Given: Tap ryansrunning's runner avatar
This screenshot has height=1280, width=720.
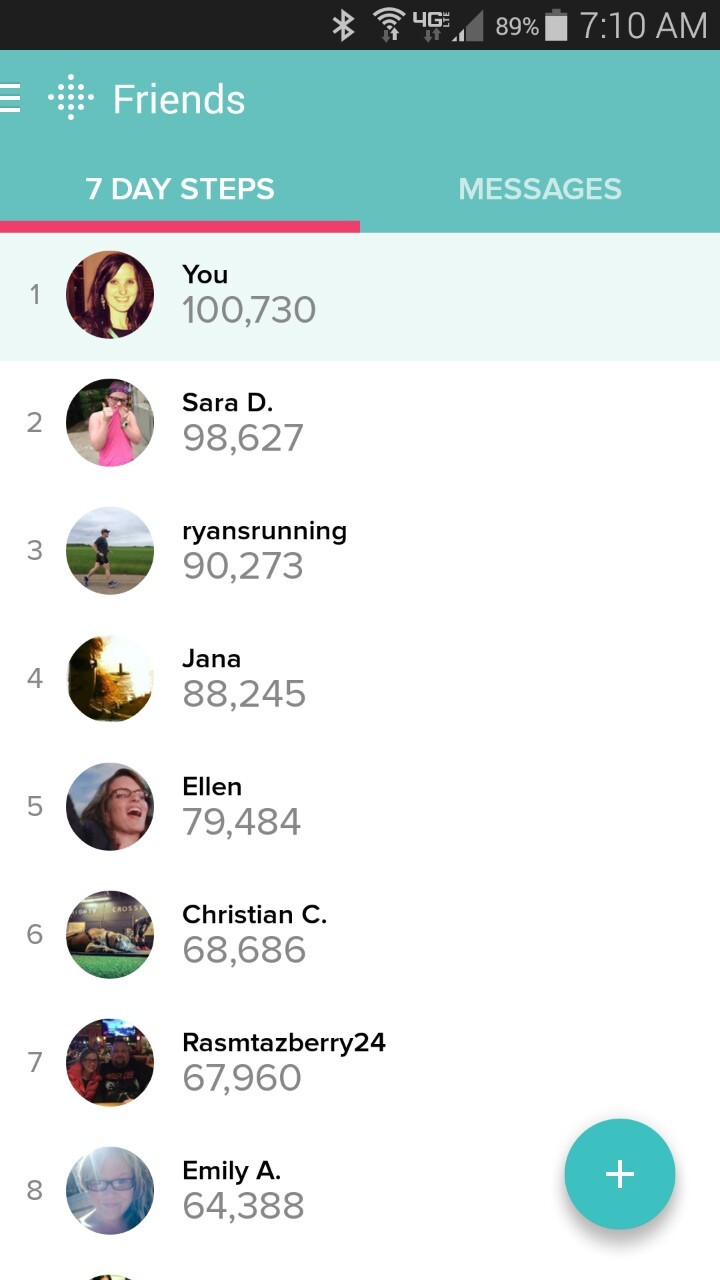Looking at the screenshot, I should [x=110, y=551].
